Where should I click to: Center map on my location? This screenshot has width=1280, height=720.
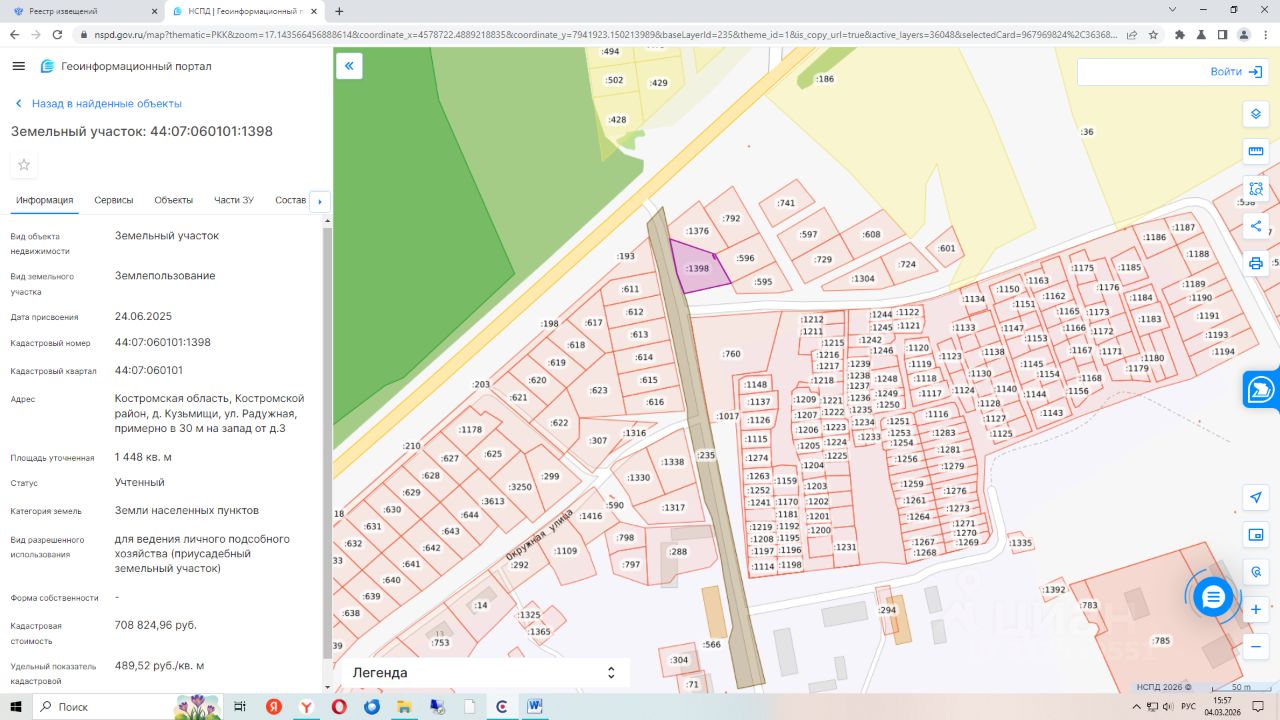coord(1256,498)
